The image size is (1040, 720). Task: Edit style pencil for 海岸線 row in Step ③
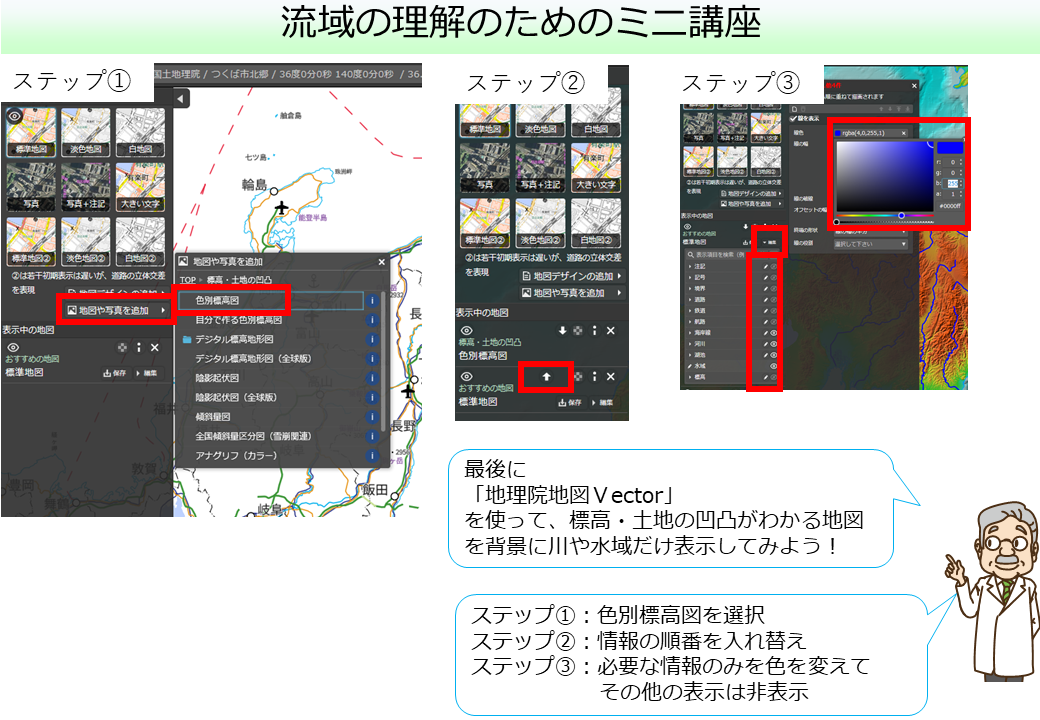pyautogui.click(x=765, y=333)
